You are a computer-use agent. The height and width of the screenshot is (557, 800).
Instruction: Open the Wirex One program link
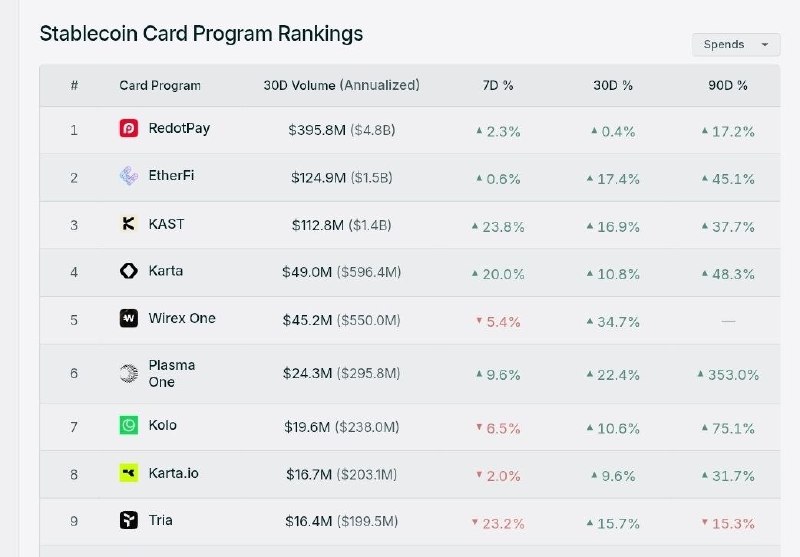pos(182,318)
